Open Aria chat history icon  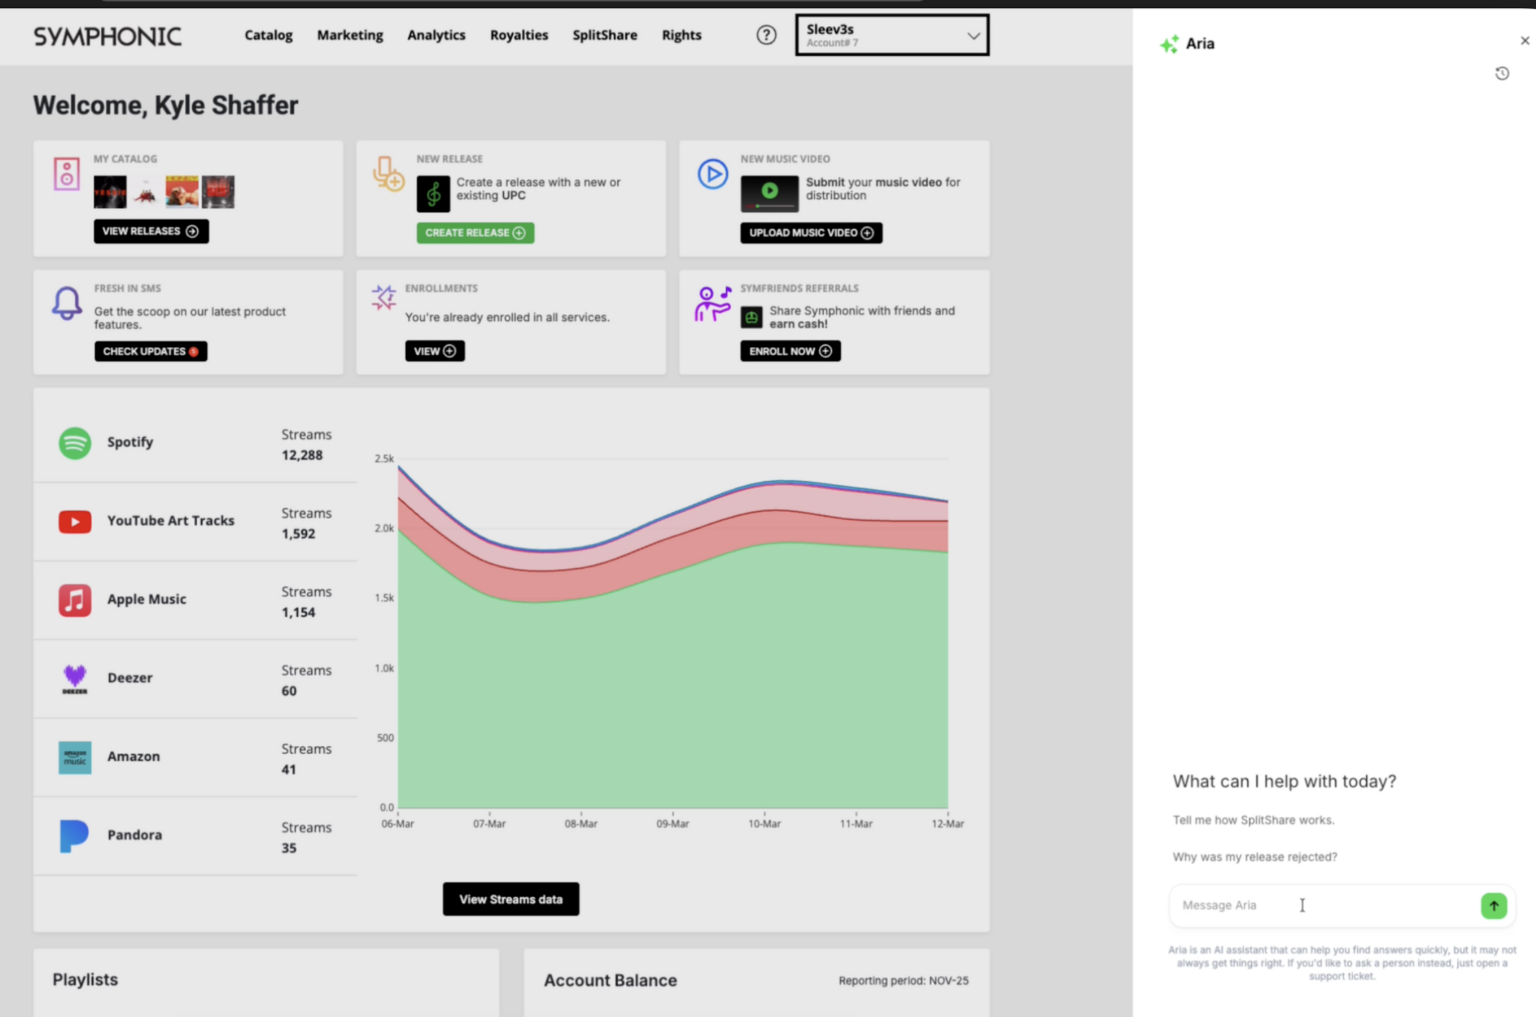[x=1501, y=74]
